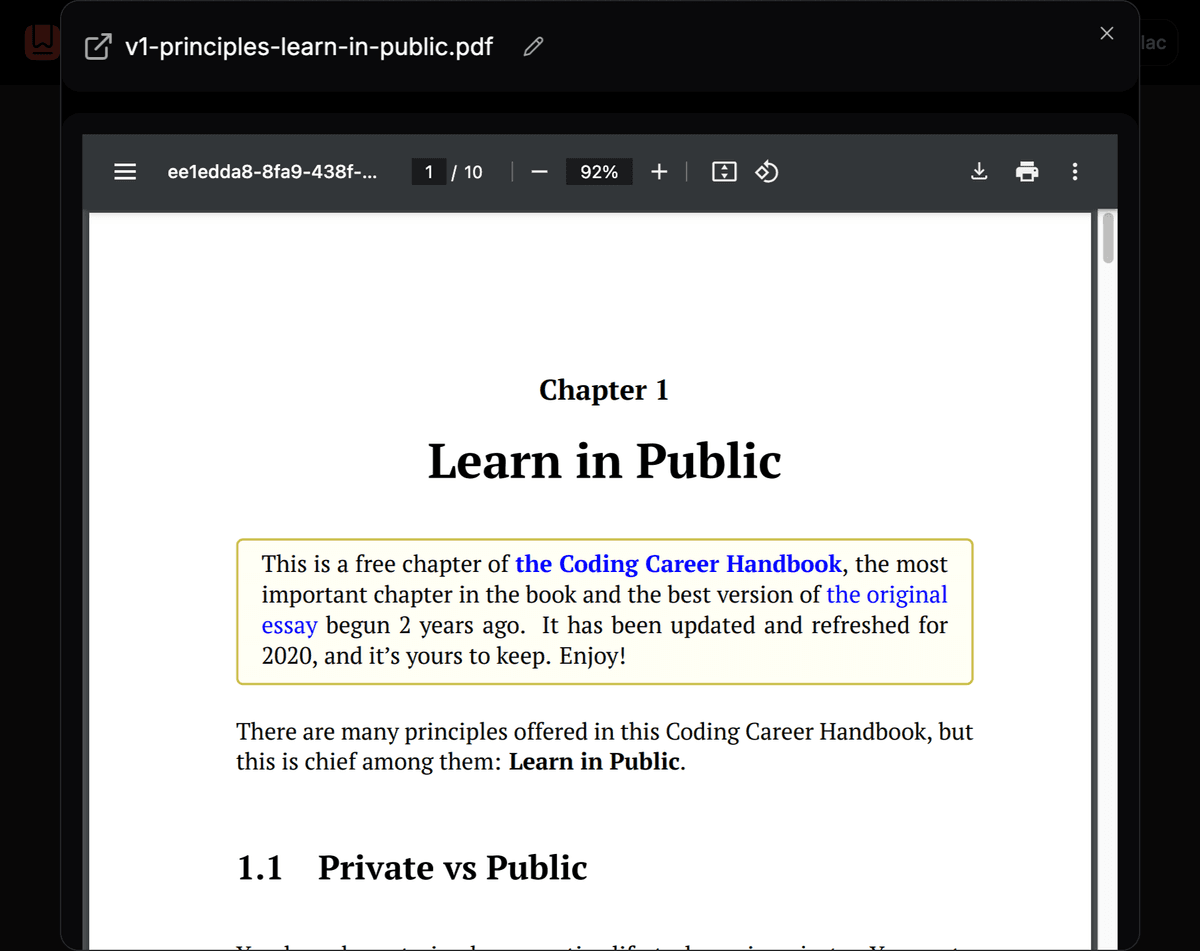
Task: Click the vertical scrollbar thumb
Action: [1108, 238]
